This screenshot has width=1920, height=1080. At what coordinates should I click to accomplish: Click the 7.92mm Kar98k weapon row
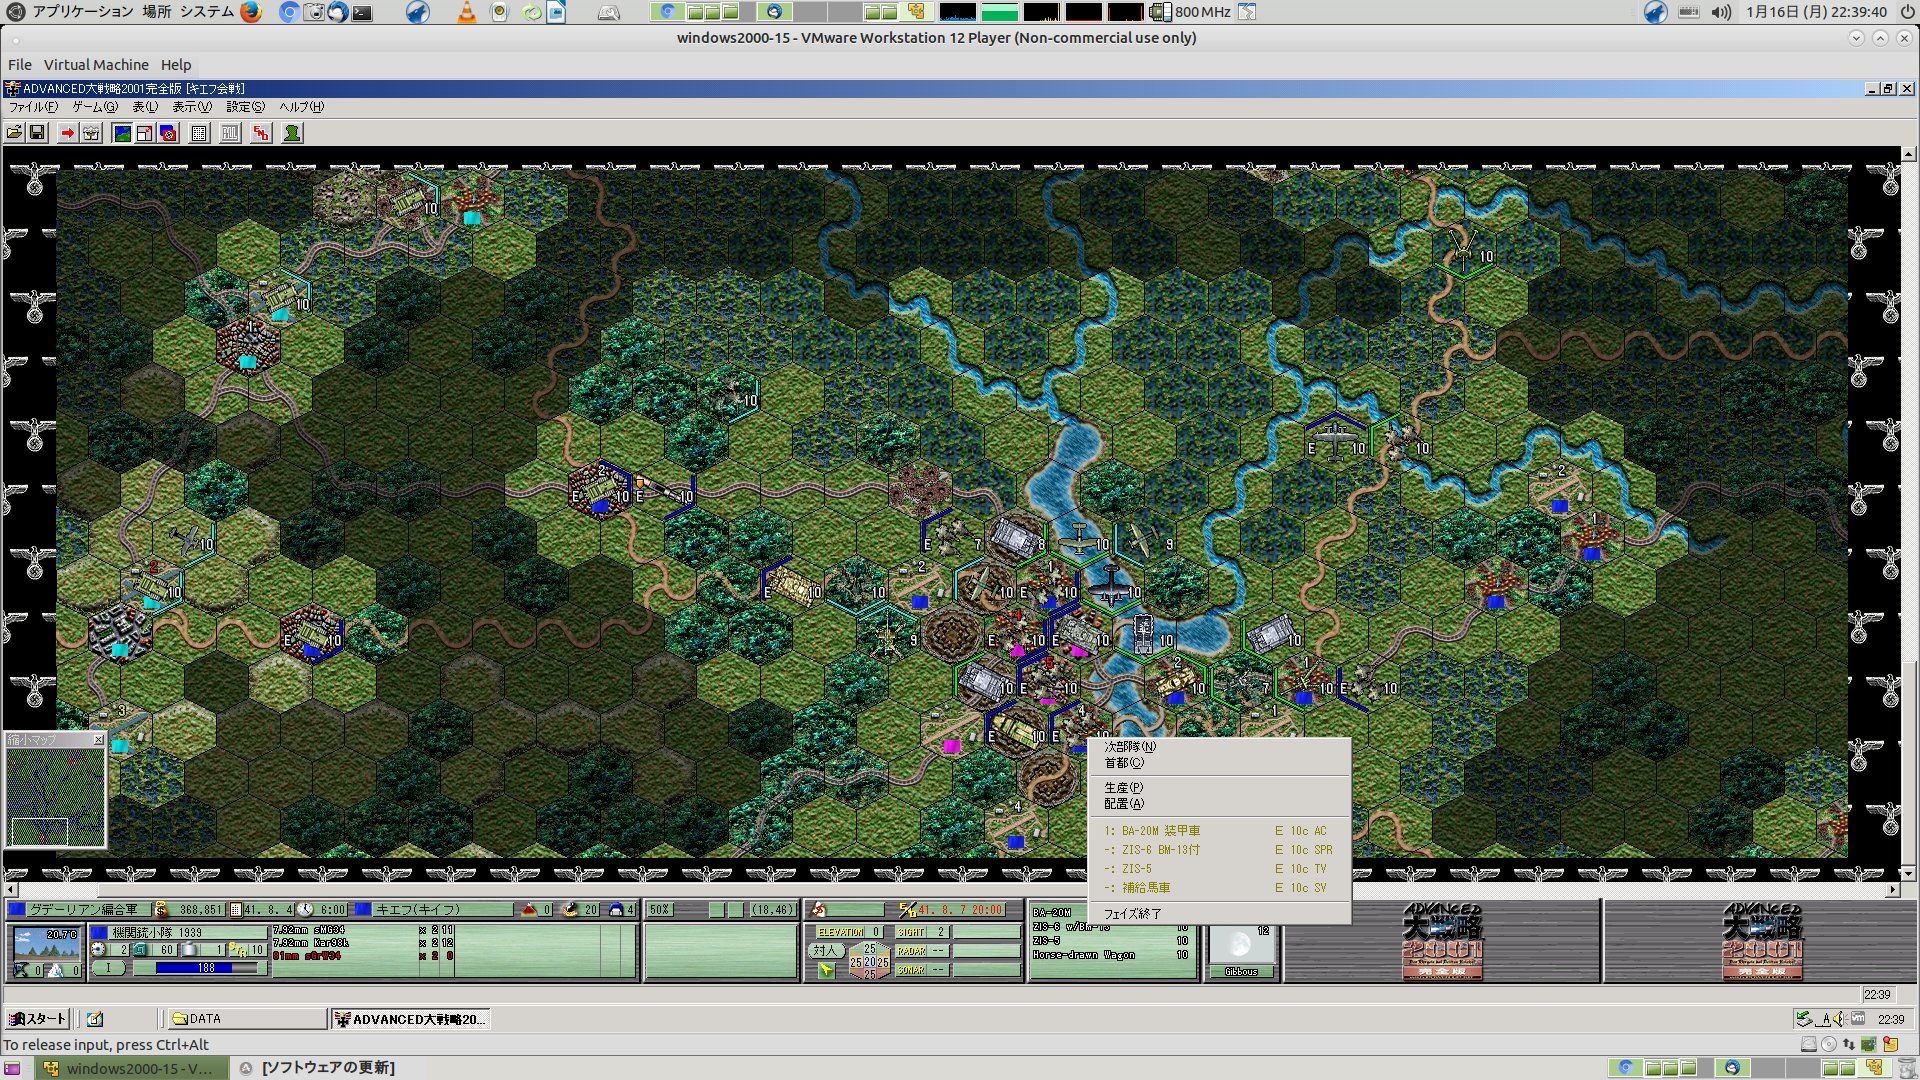point(363,943)
